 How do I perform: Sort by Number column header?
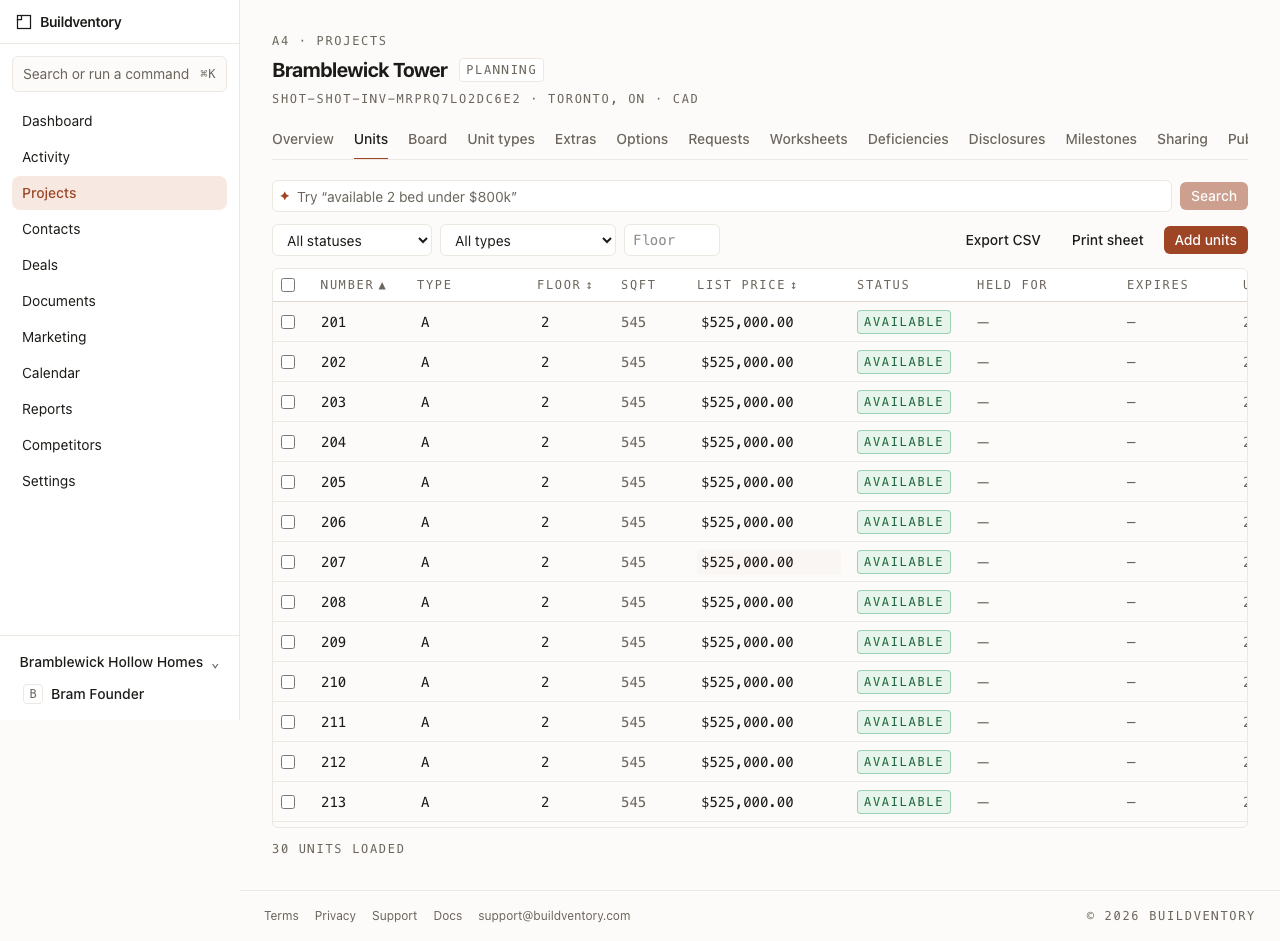(x=353, y=285)
